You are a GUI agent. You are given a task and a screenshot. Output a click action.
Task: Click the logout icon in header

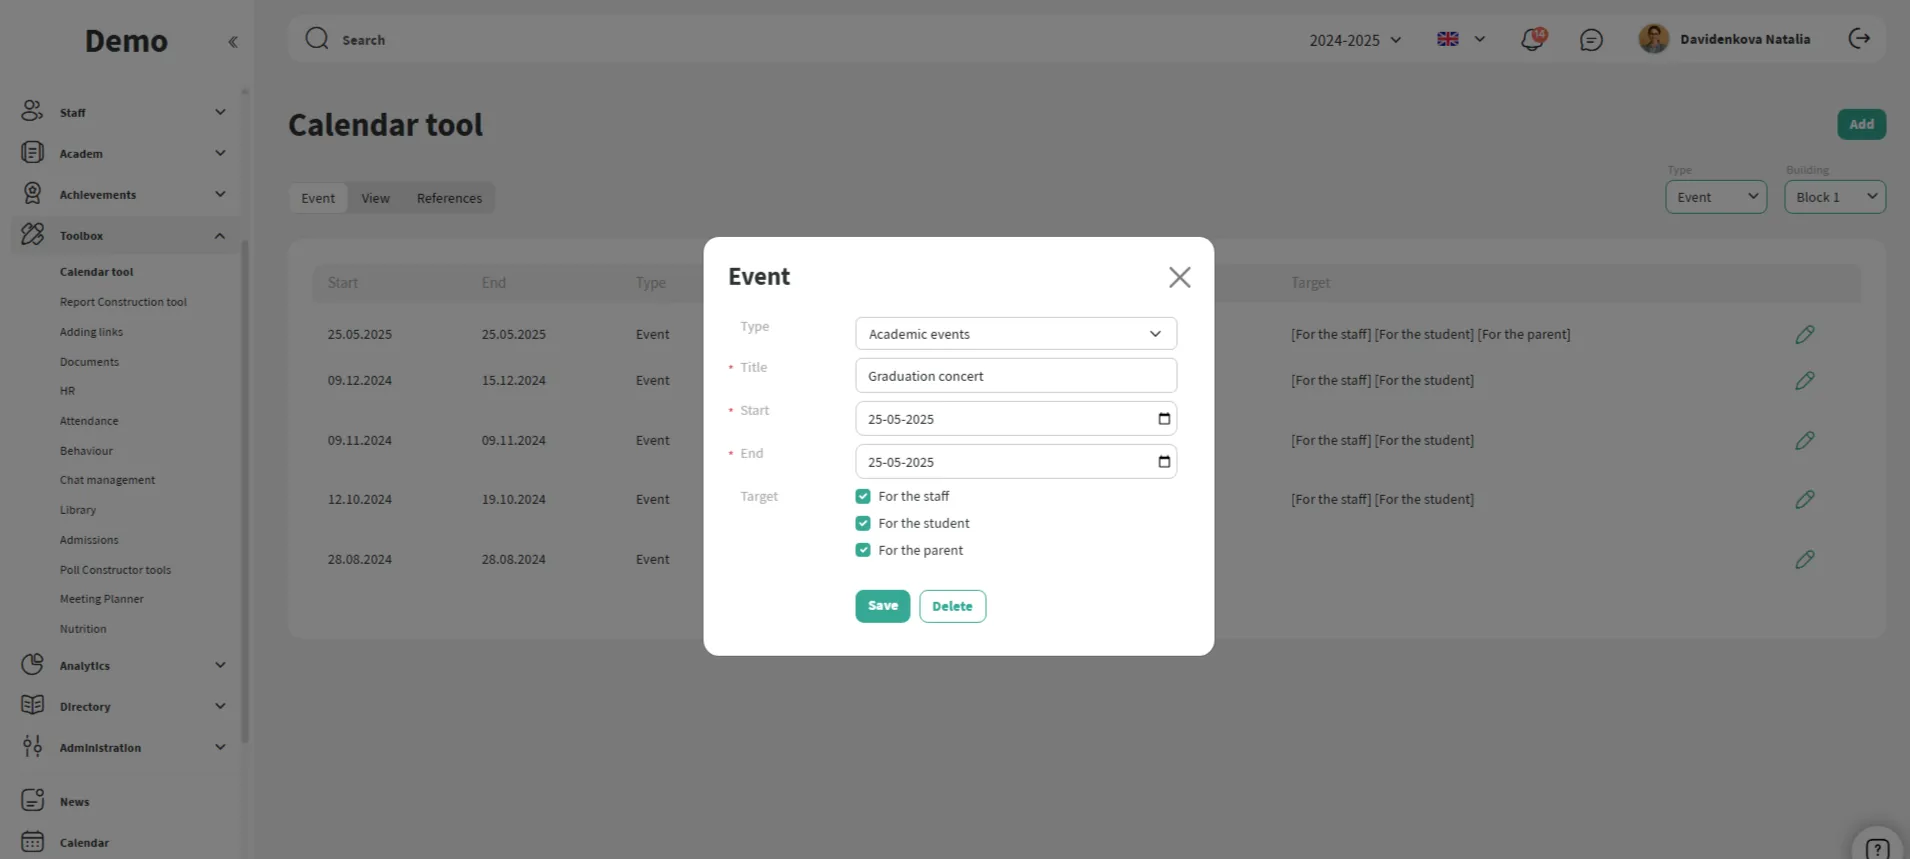coord(1859,39)
